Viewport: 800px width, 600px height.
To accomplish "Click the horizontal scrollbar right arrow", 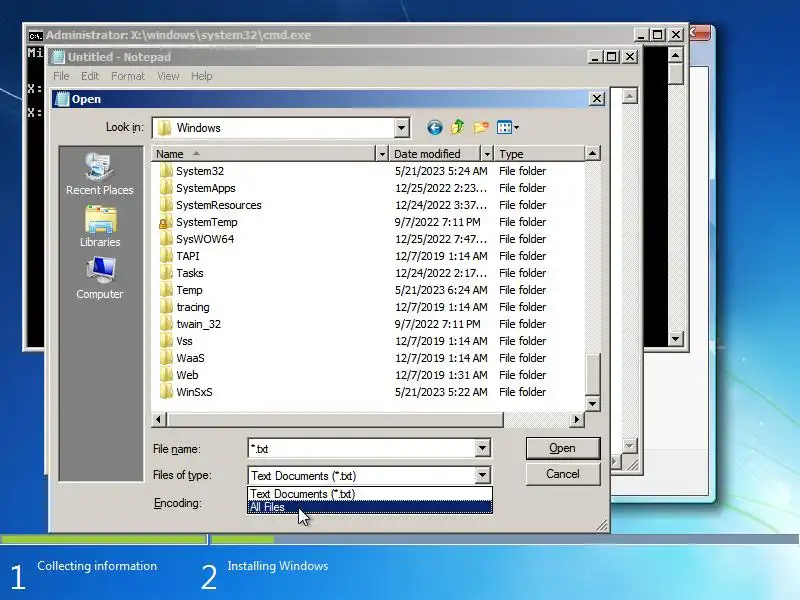I will pyautogui.click(x=577, y=419).
